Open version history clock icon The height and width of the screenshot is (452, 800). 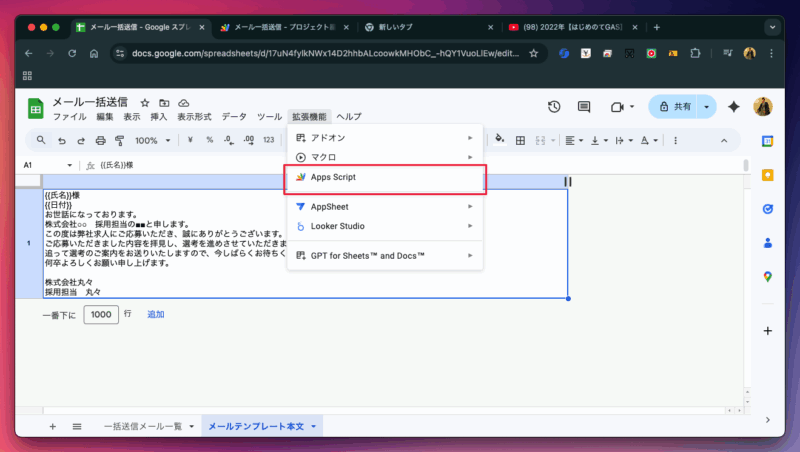click(554, 107)
